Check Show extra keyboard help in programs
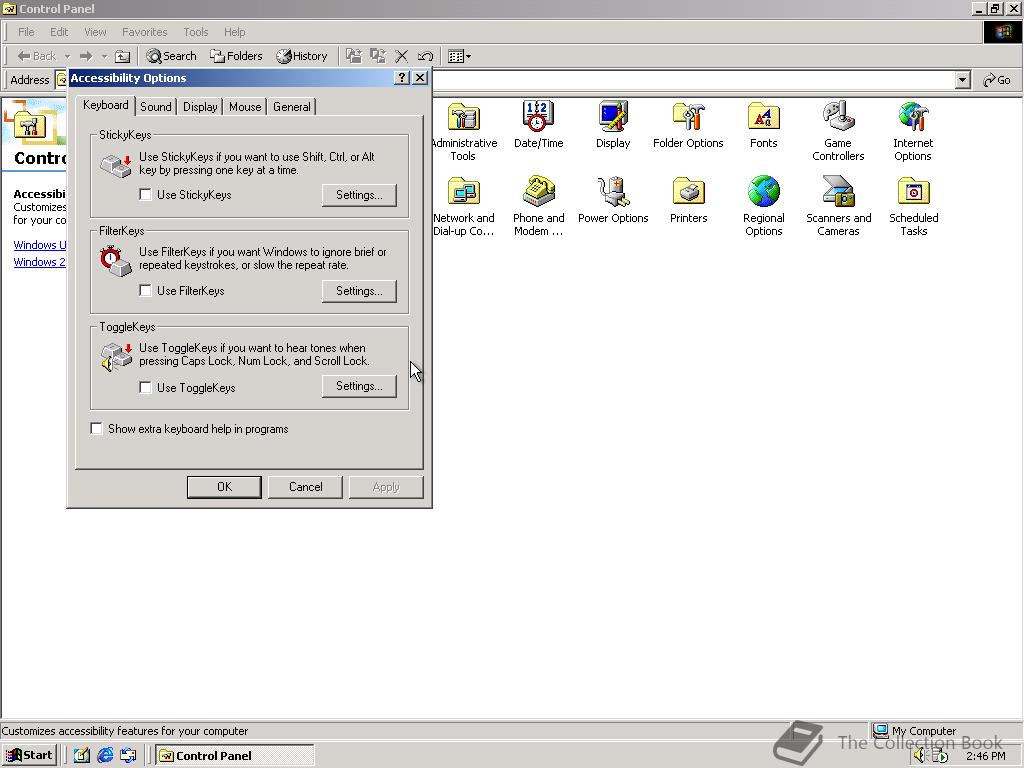Image resolution: width=1024 pixels, height=768 pixels. [x=96, y=428]
